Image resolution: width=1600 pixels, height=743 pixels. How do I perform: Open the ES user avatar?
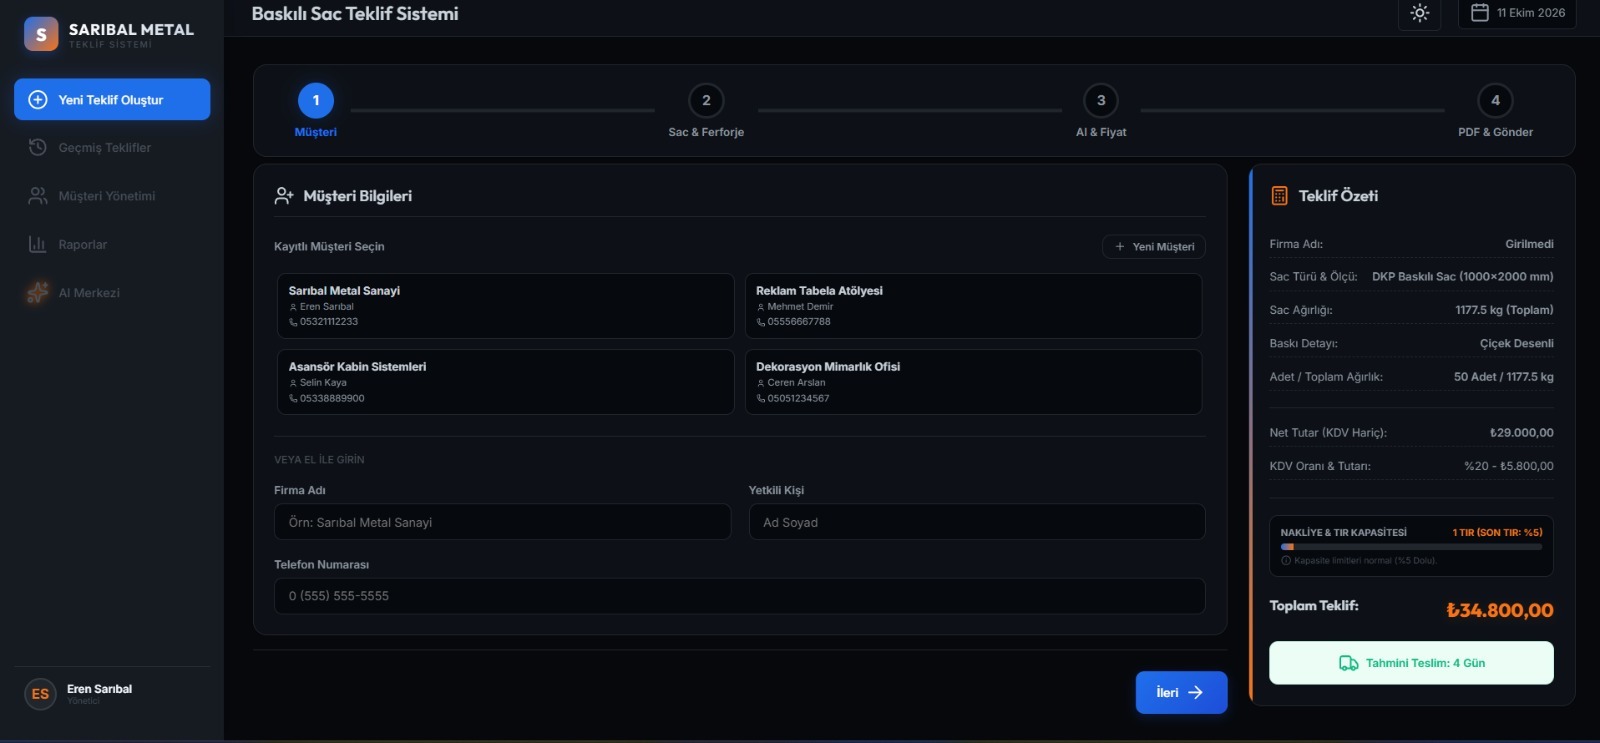(40, 694)
